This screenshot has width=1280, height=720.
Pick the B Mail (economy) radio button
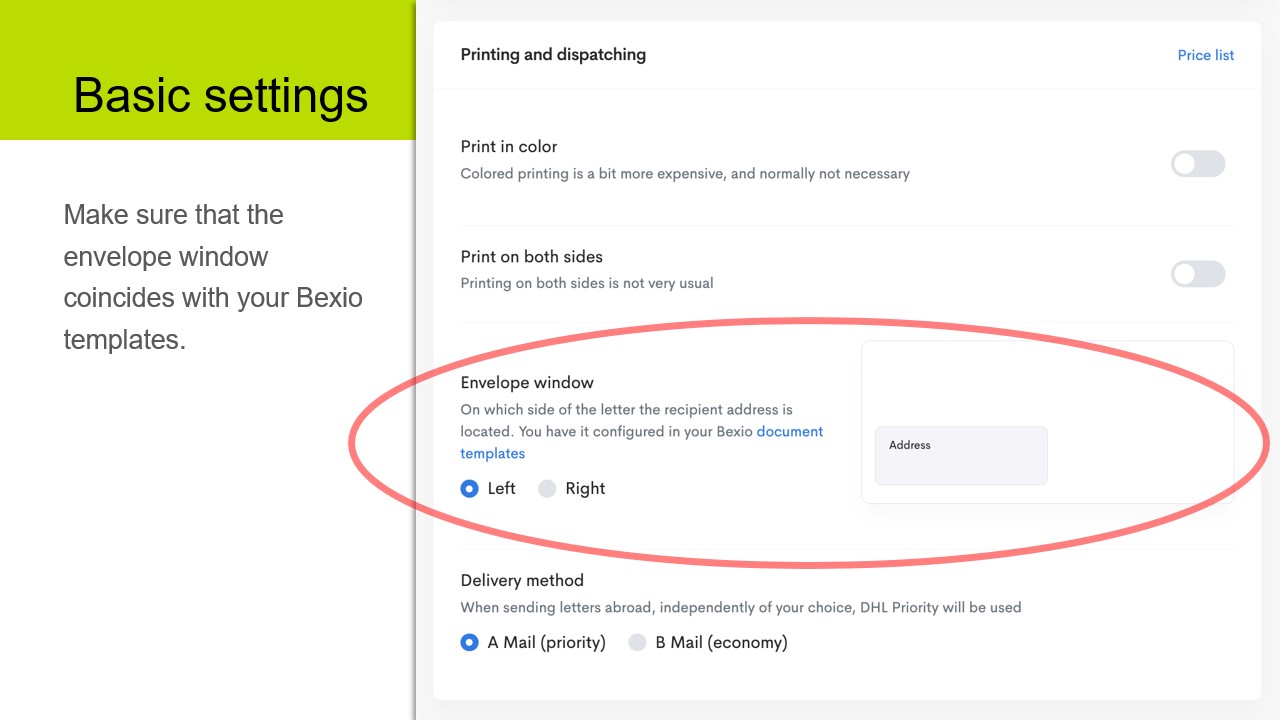pyautogui.click(x=637, y=643)
